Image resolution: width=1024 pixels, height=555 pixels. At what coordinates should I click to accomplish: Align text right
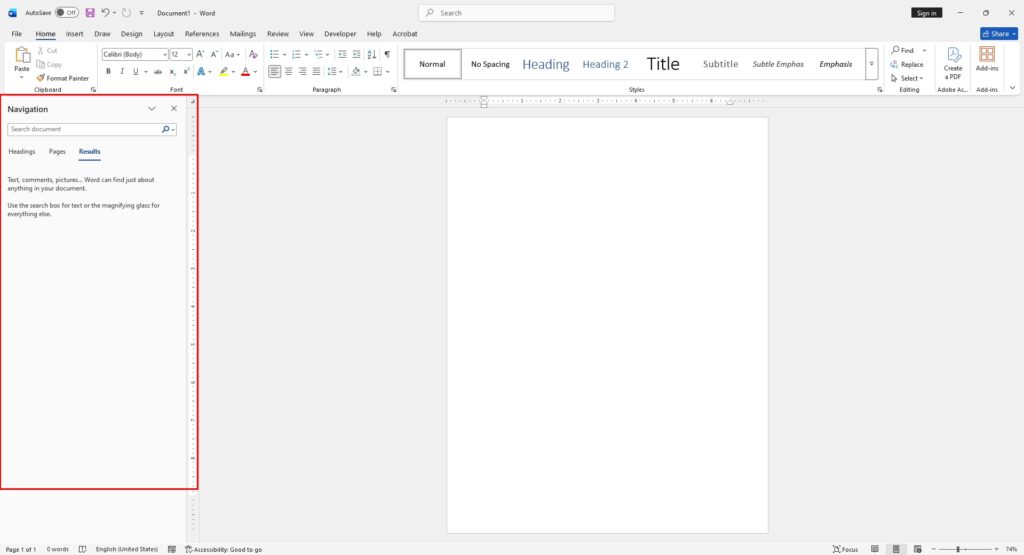tap(302, 72)
